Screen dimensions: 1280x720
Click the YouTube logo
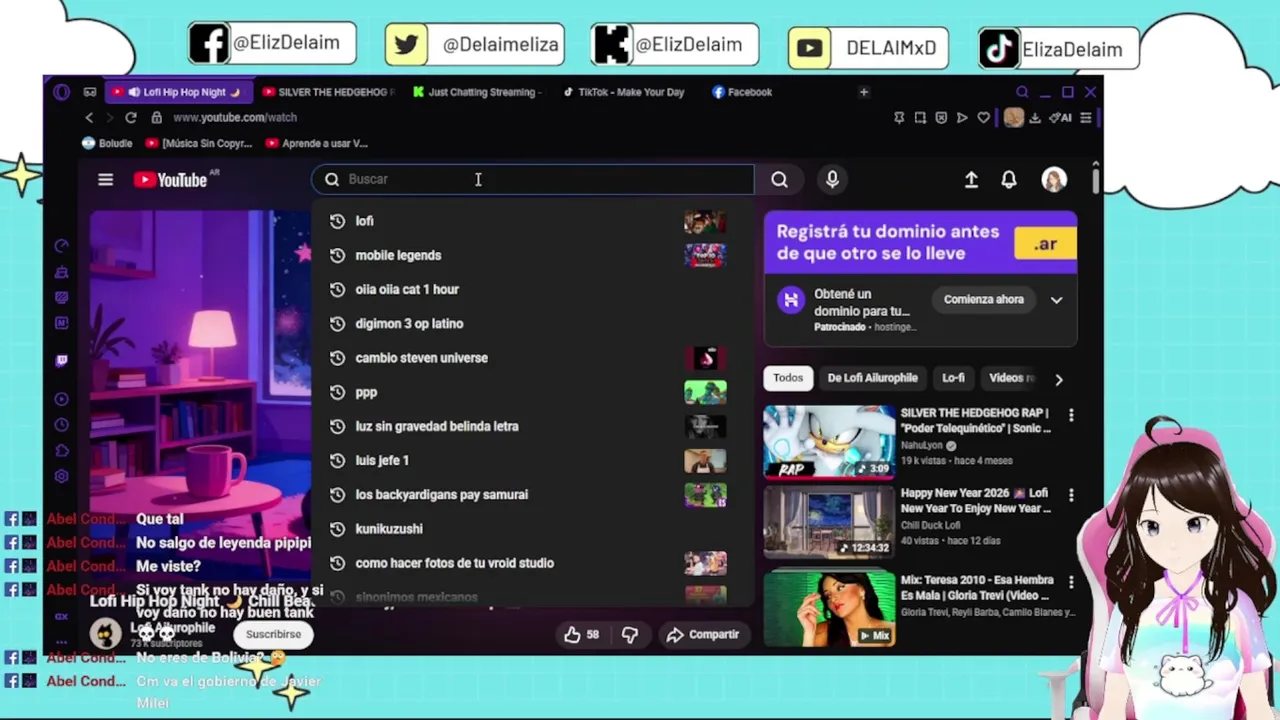(x=170, y=180)
